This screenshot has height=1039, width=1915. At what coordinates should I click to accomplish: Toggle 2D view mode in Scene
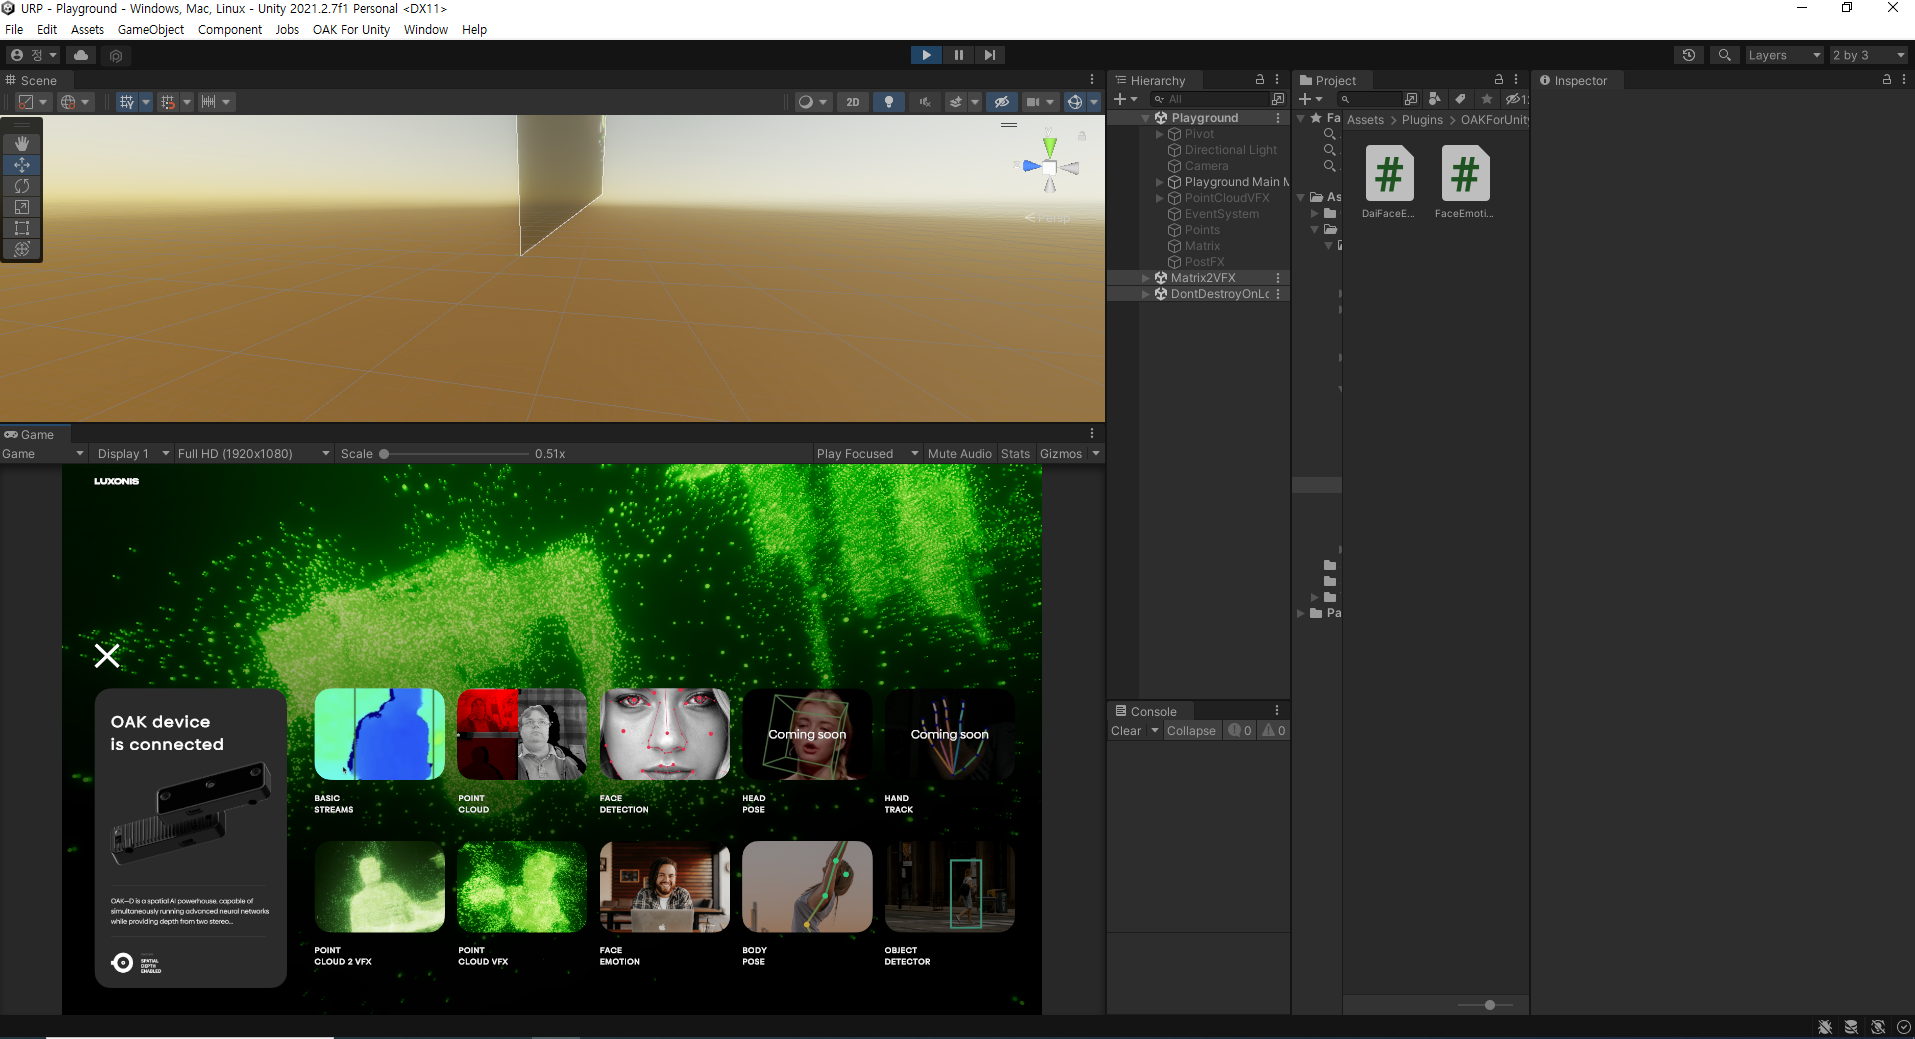[x=852, y=102]
